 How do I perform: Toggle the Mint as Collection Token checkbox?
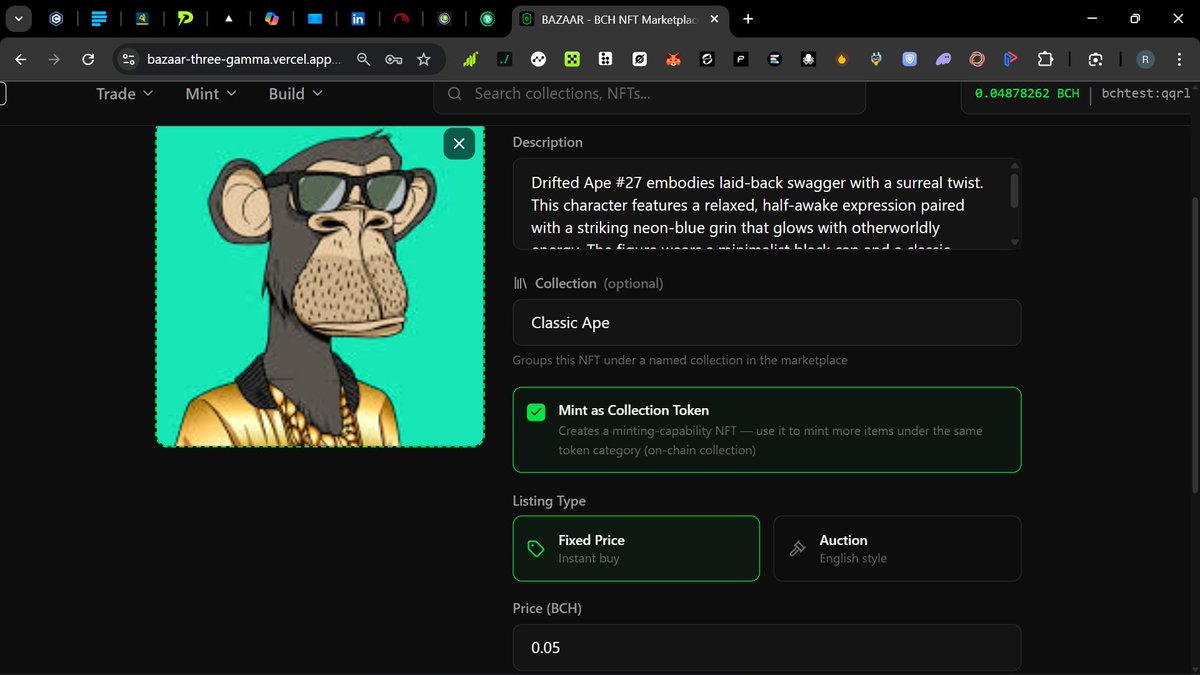[x=537, y=412]
